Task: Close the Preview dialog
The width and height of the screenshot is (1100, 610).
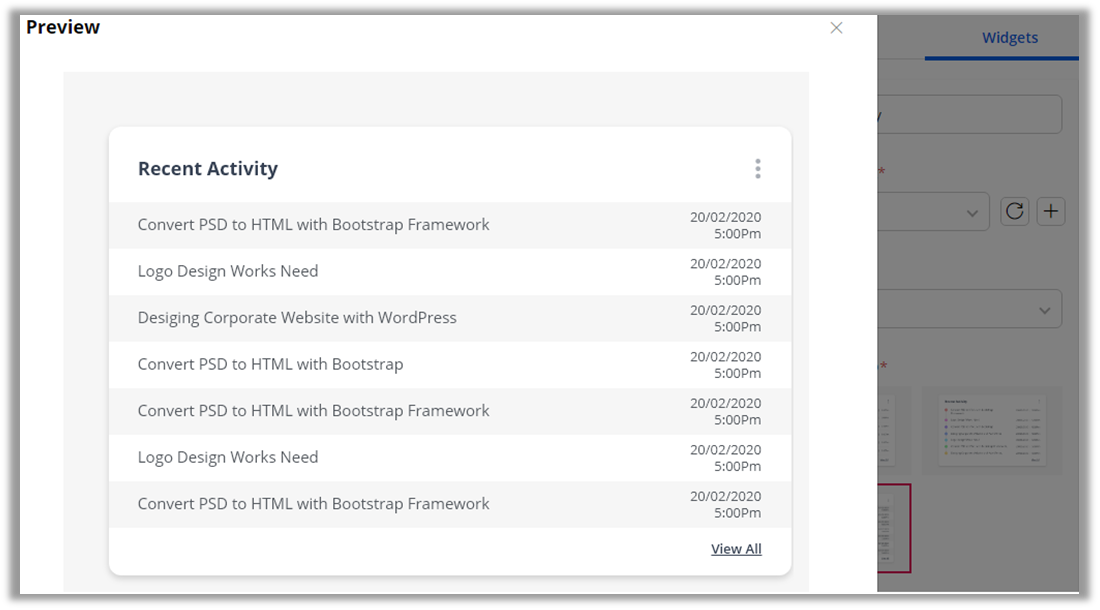Action: coord(836,28)
